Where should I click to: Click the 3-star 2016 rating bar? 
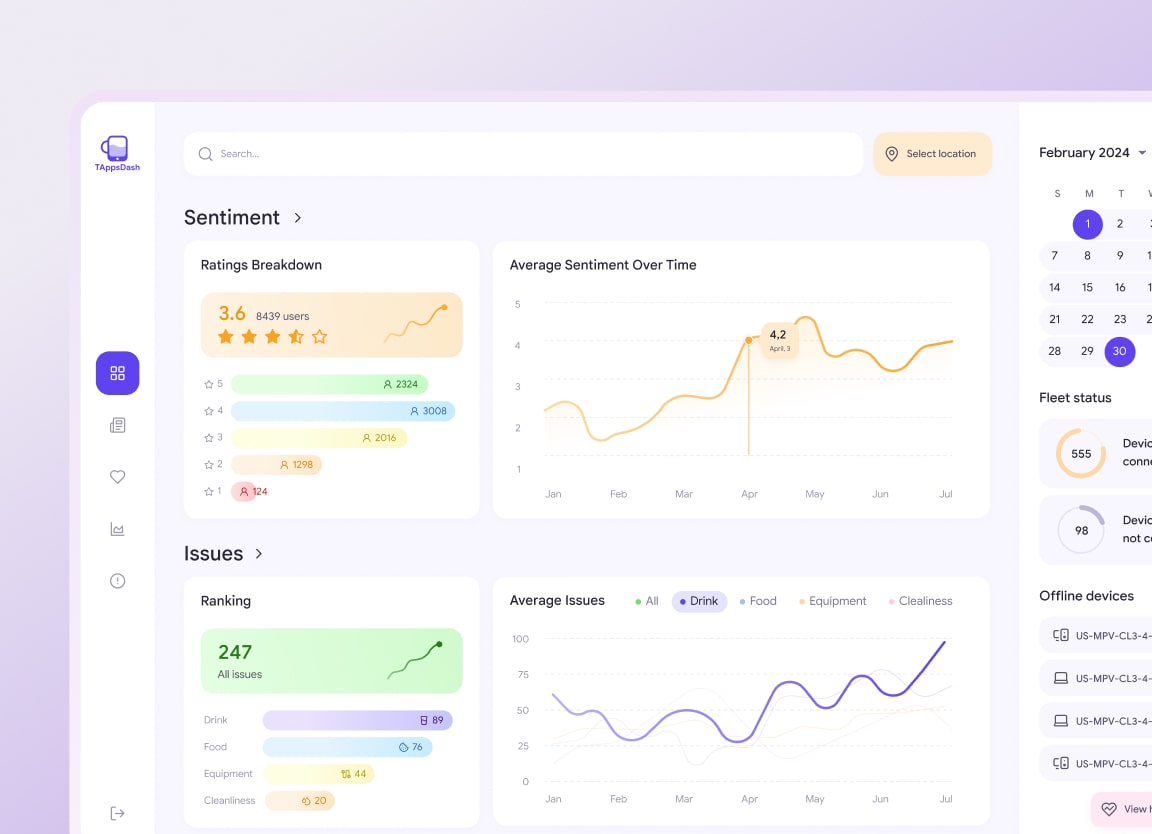click(319, 438)
